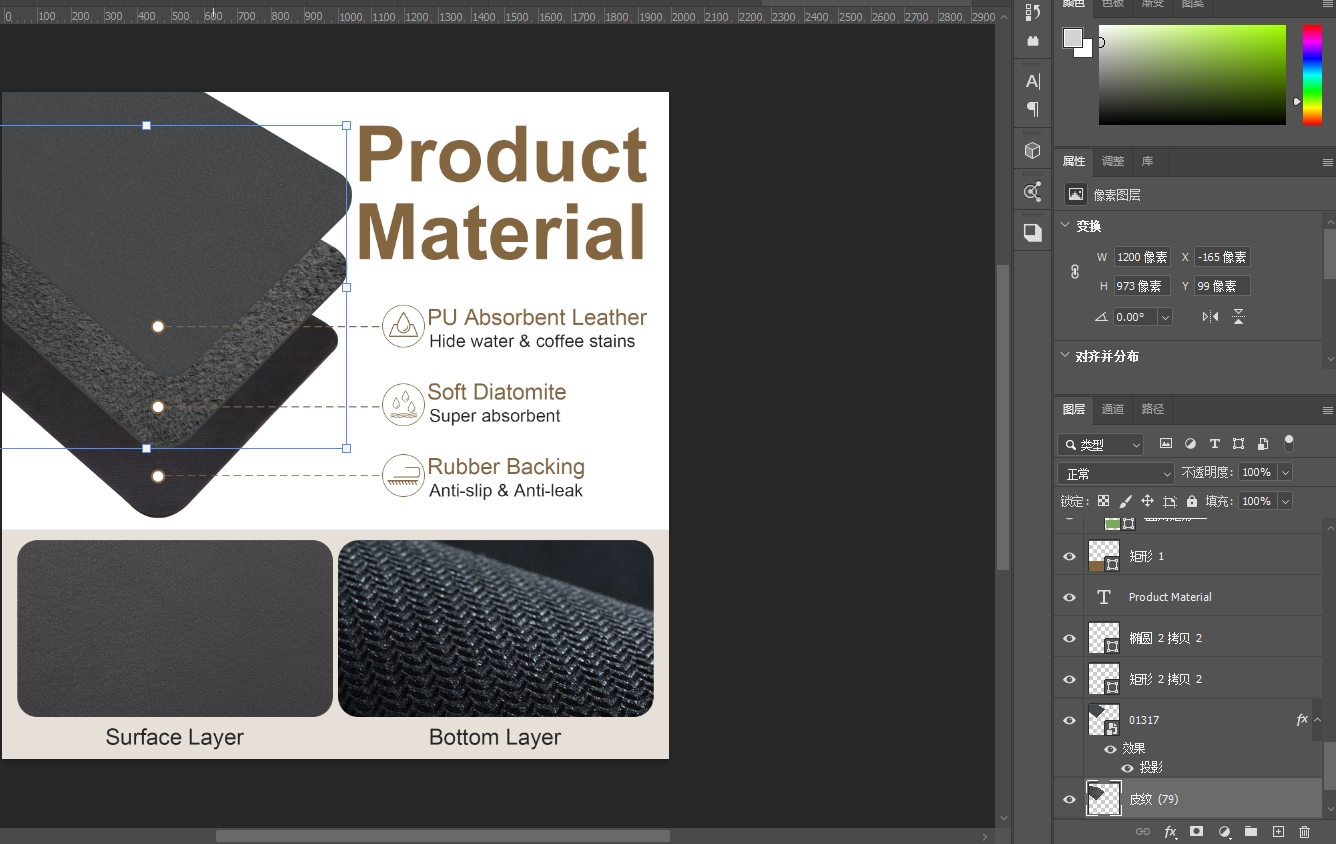Create a new layer with plus icon
This screenshot has height=844, width=1336.
(x=1278, y=832)
